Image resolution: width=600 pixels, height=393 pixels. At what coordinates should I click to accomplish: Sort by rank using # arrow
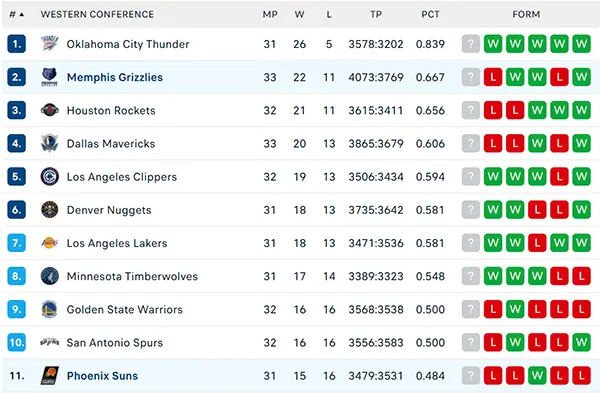click(x=17, y=15)
